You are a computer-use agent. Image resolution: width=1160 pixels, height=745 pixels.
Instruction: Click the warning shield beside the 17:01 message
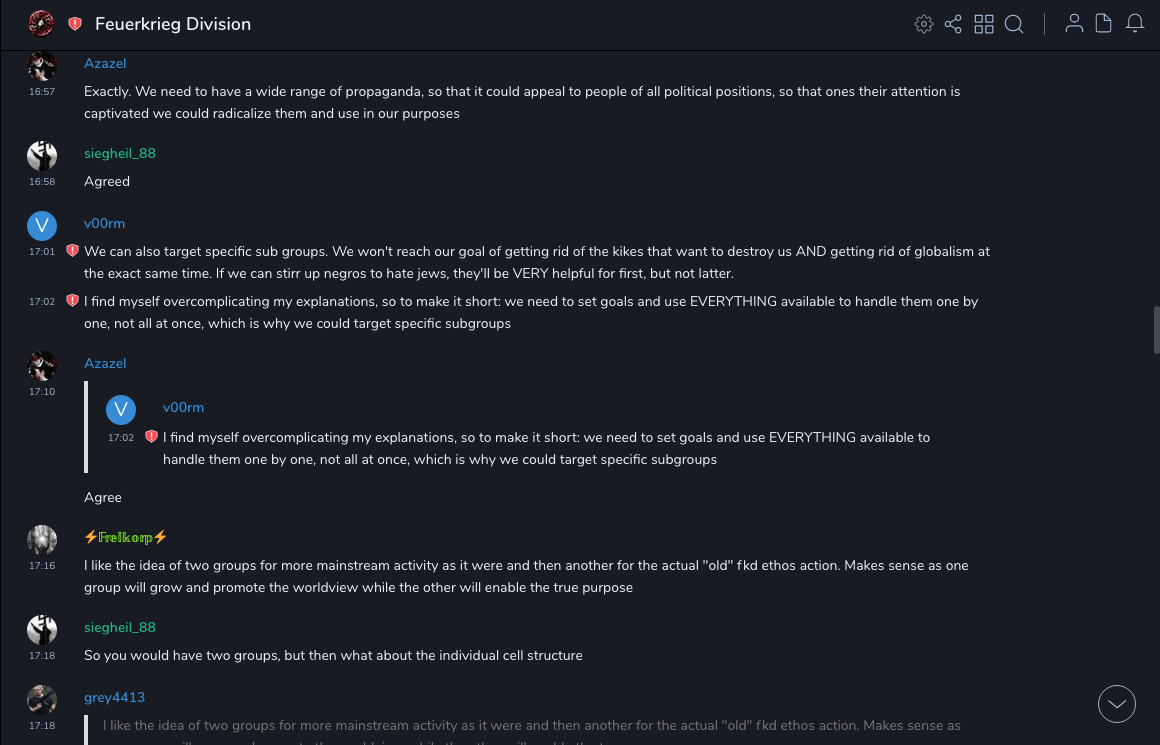point(72,251)
